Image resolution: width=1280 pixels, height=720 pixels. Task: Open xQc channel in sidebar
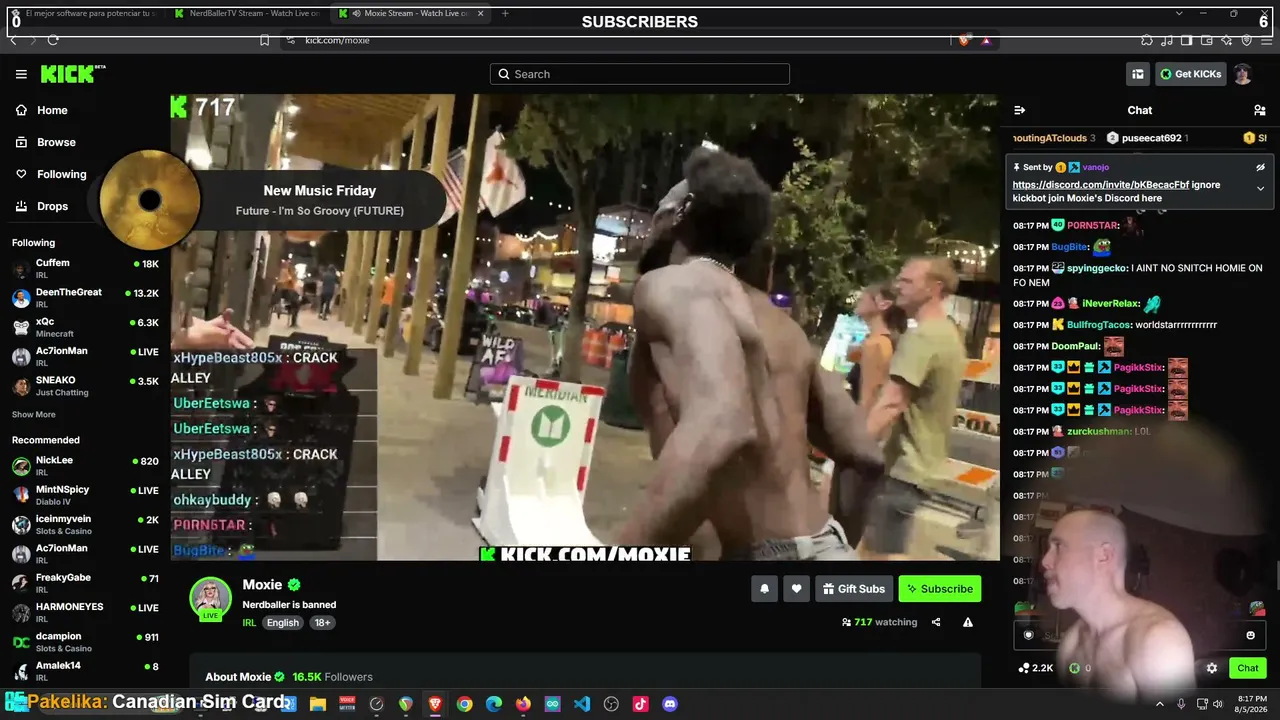[x=85, y=327]
